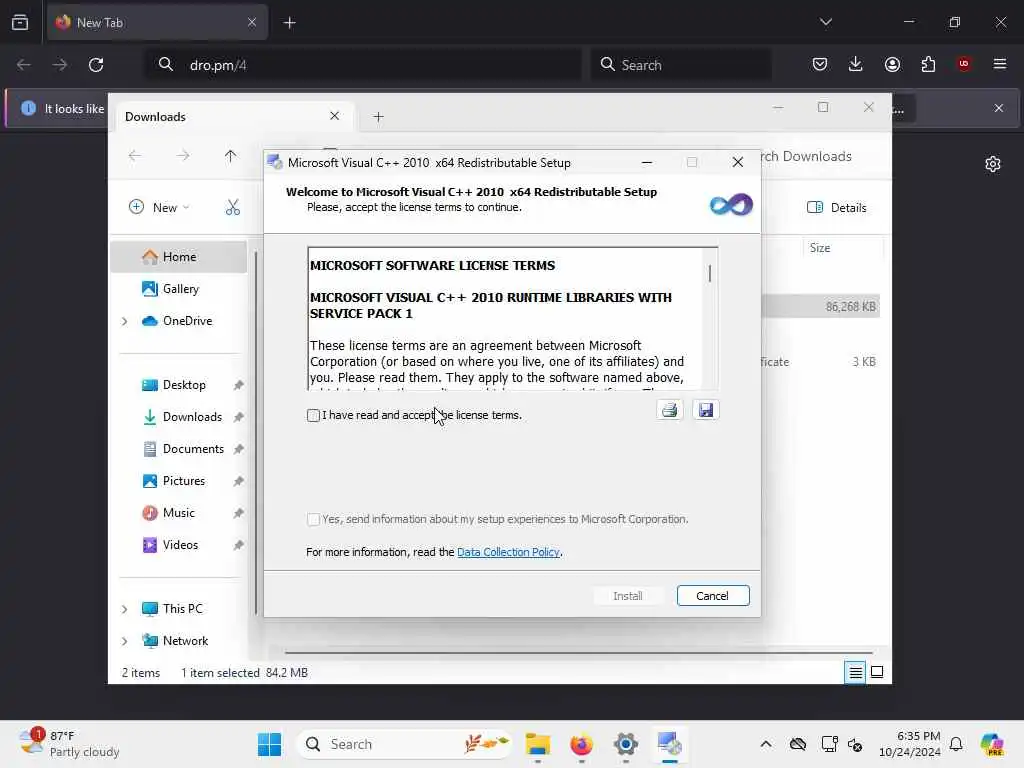Screen dimensions: 1024x768
Task: Click the Cancel button in setup dialog
Action: pyautogui.click(x=712, y=596)
